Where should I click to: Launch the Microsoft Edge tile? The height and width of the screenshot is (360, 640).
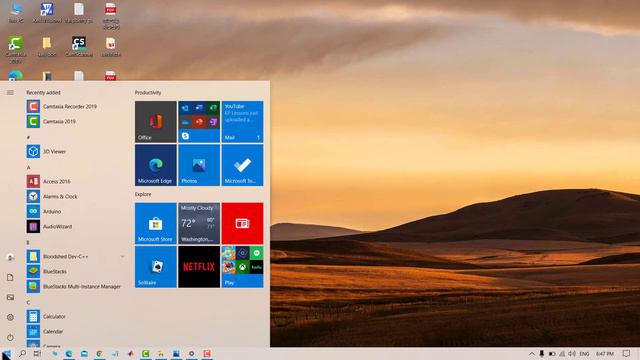click(156, 165)
